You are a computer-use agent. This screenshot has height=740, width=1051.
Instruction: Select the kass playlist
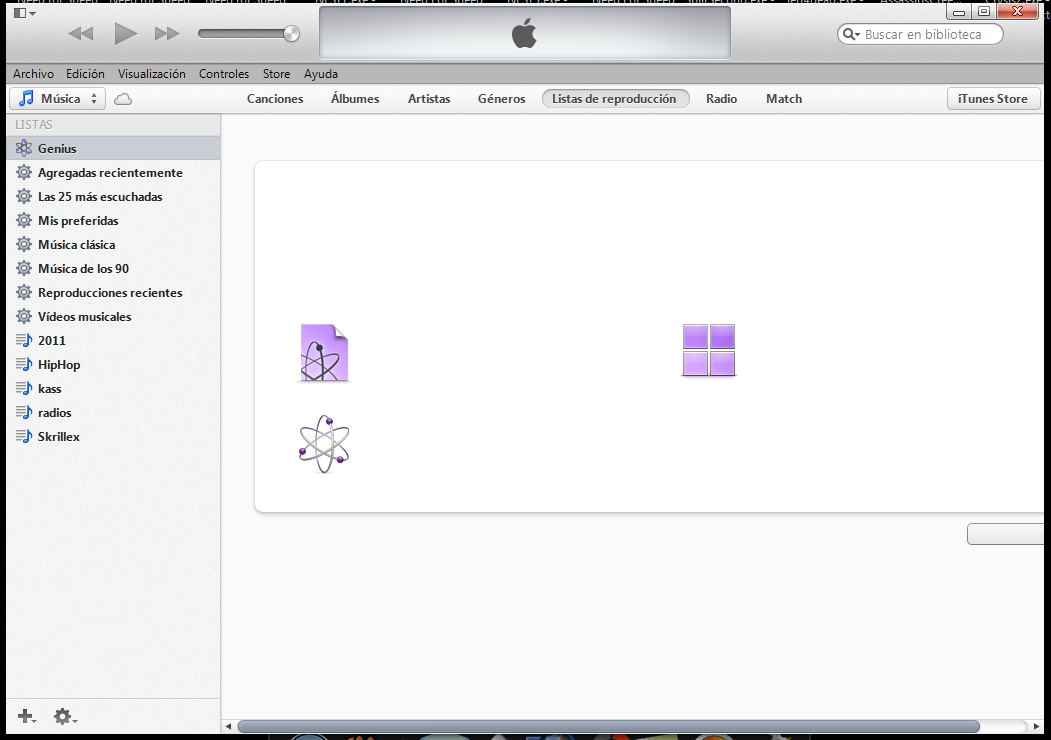(113, 389)
